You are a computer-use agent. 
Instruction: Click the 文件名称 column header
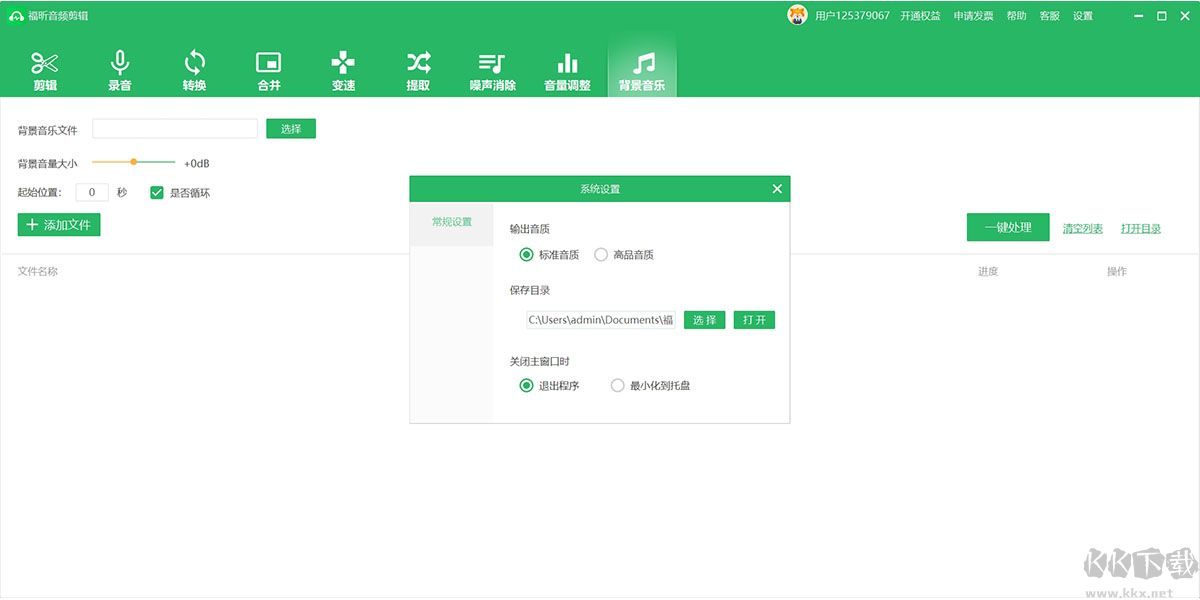(x=38, y=271)
